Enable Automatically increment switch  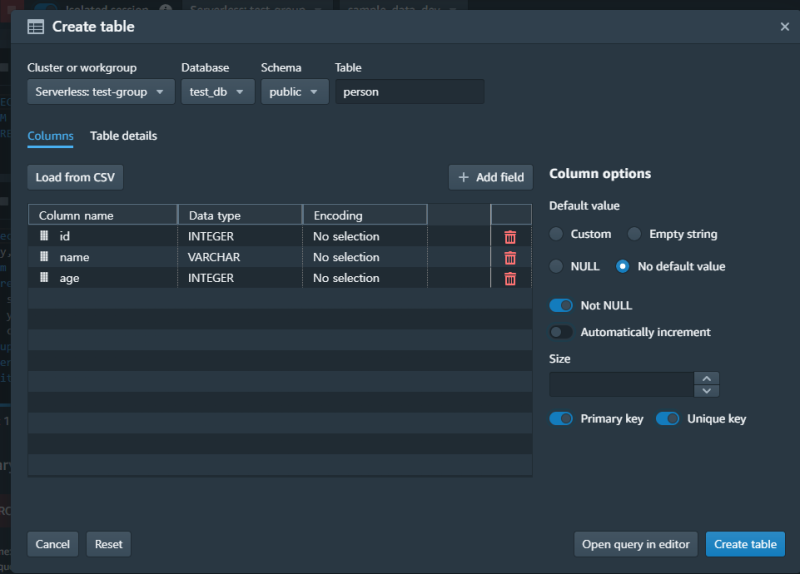pos(561,332)
